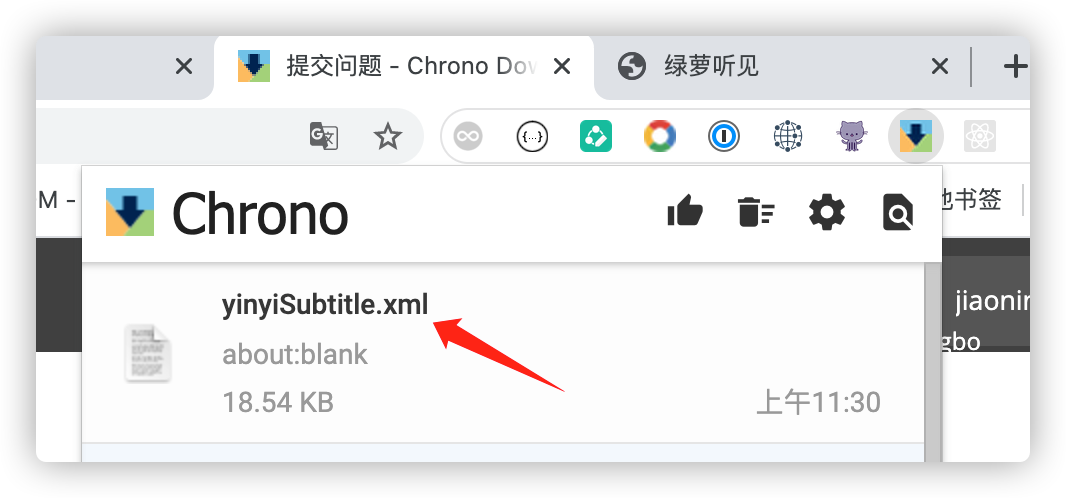Open a new tab with the plus button

click(x=1015, y=67)
